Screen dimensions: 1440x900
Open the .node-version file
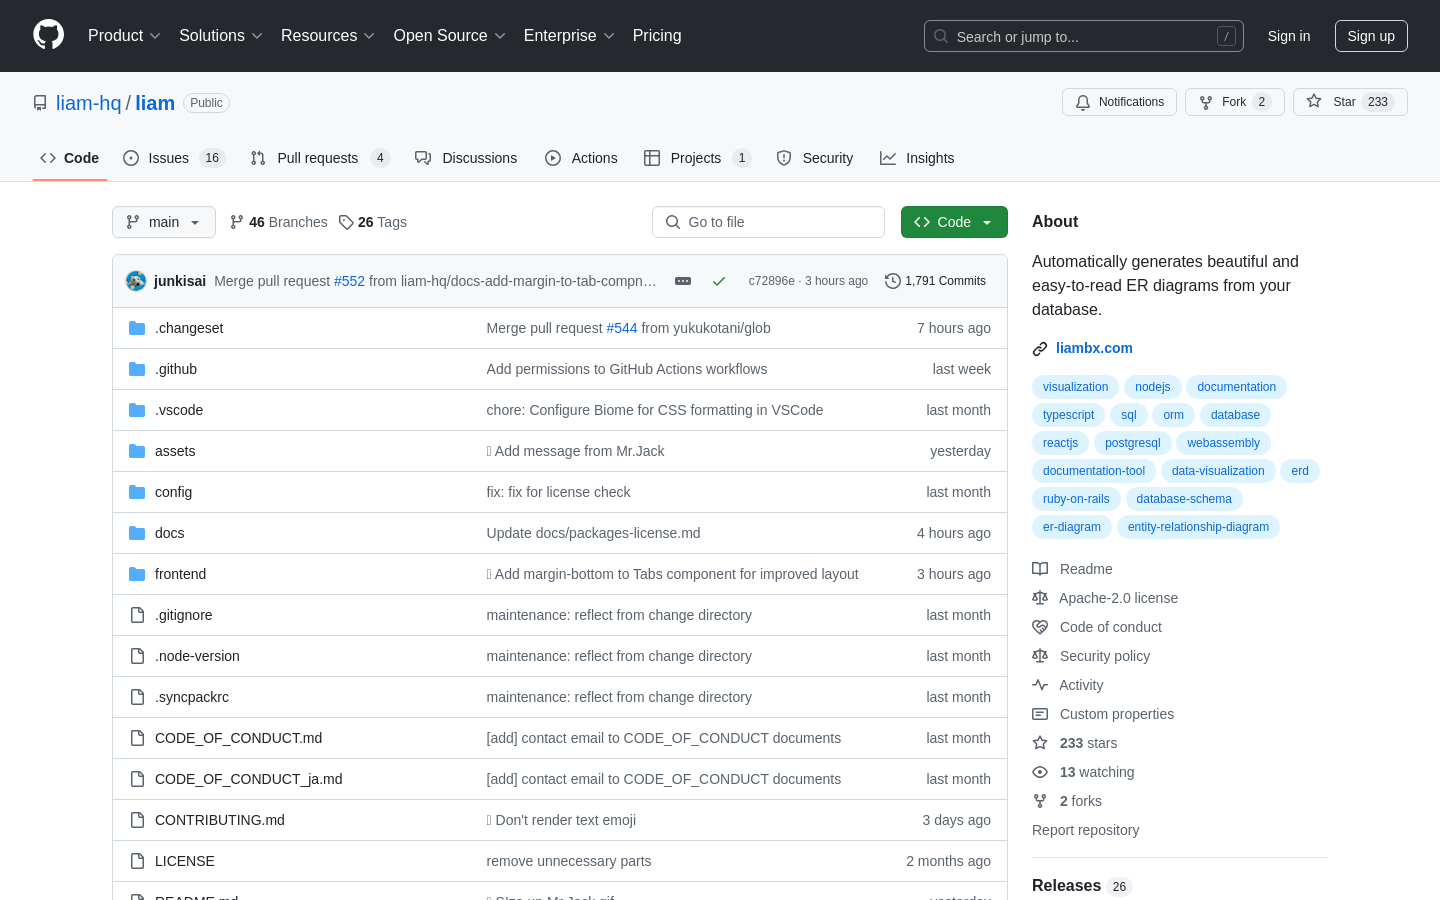197,656
